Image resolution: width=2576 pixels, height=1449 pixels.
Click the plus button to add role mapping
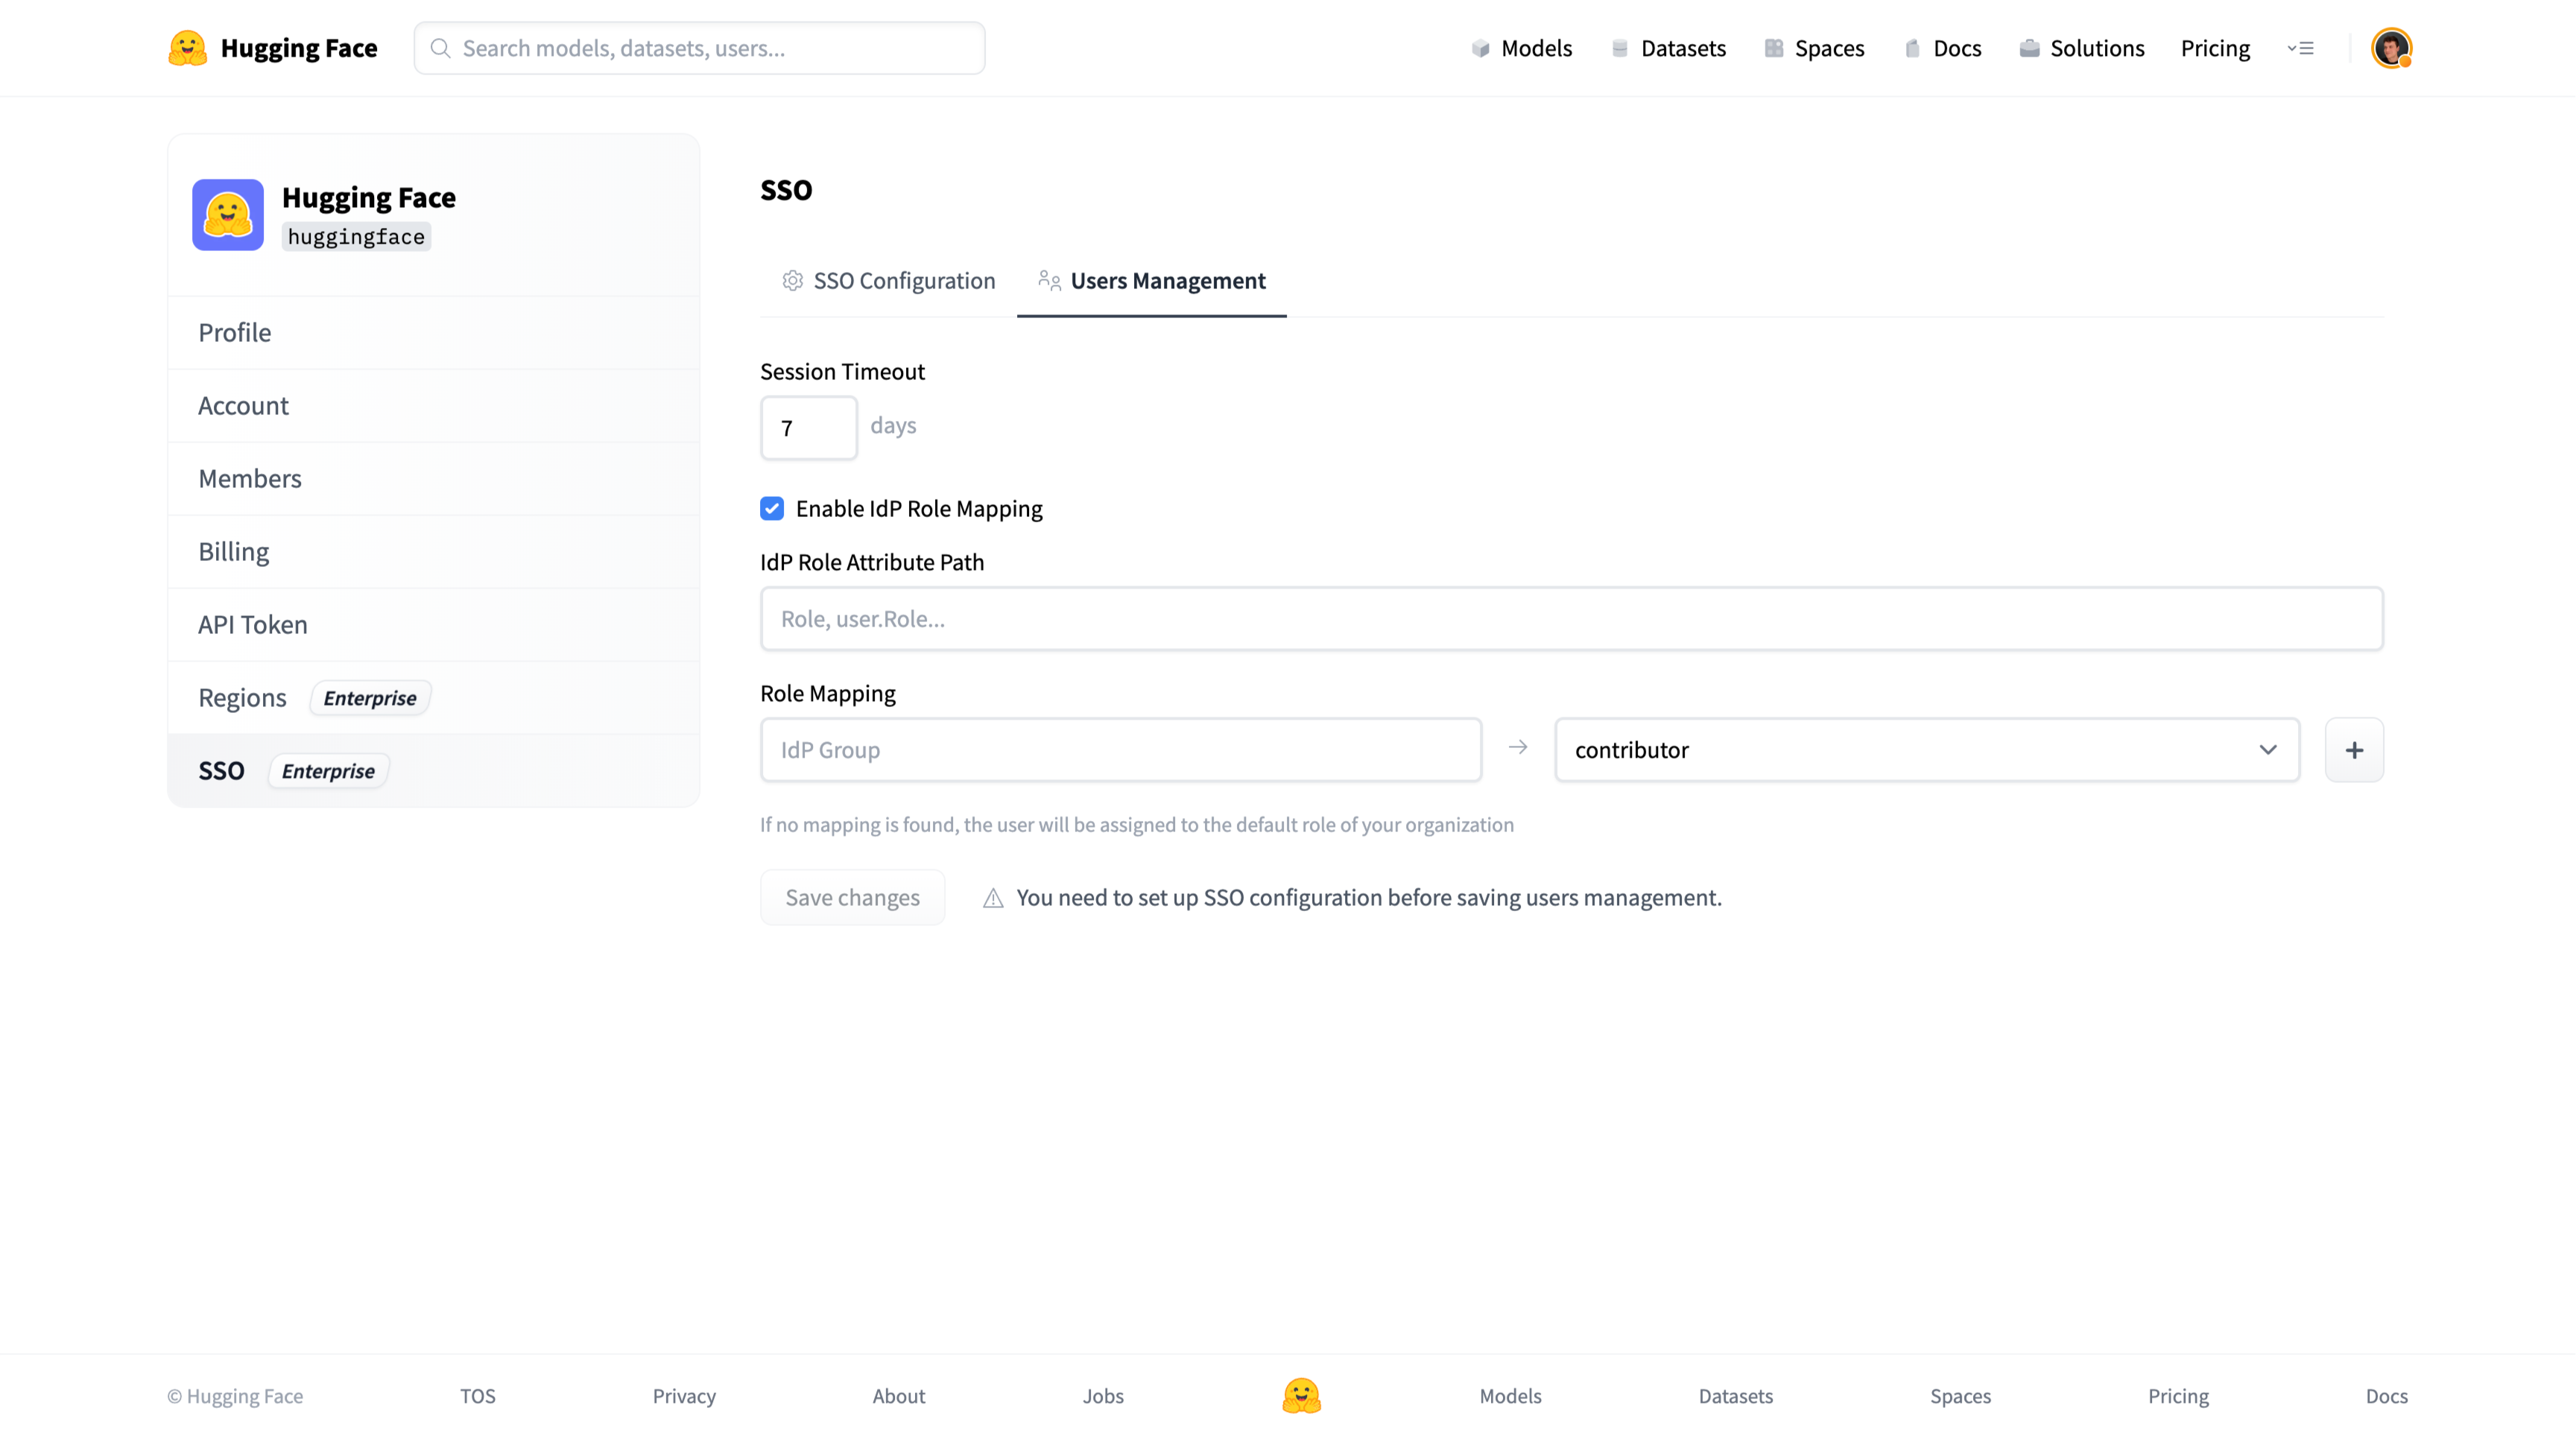2353,750
